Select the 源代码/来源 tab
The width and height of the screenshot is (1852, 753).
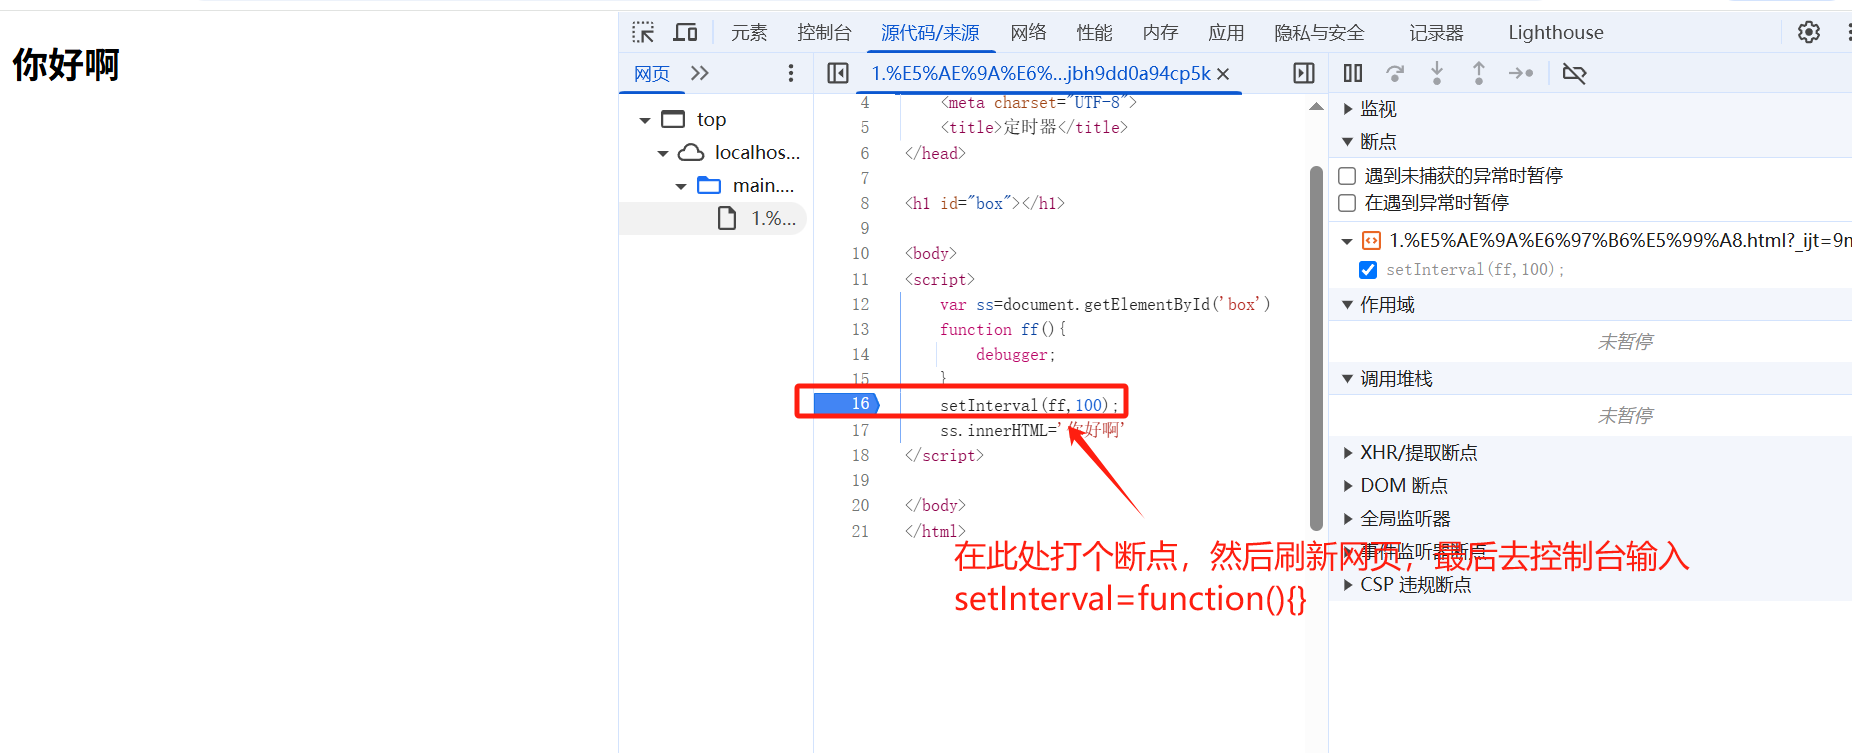(x=930, y=33)
